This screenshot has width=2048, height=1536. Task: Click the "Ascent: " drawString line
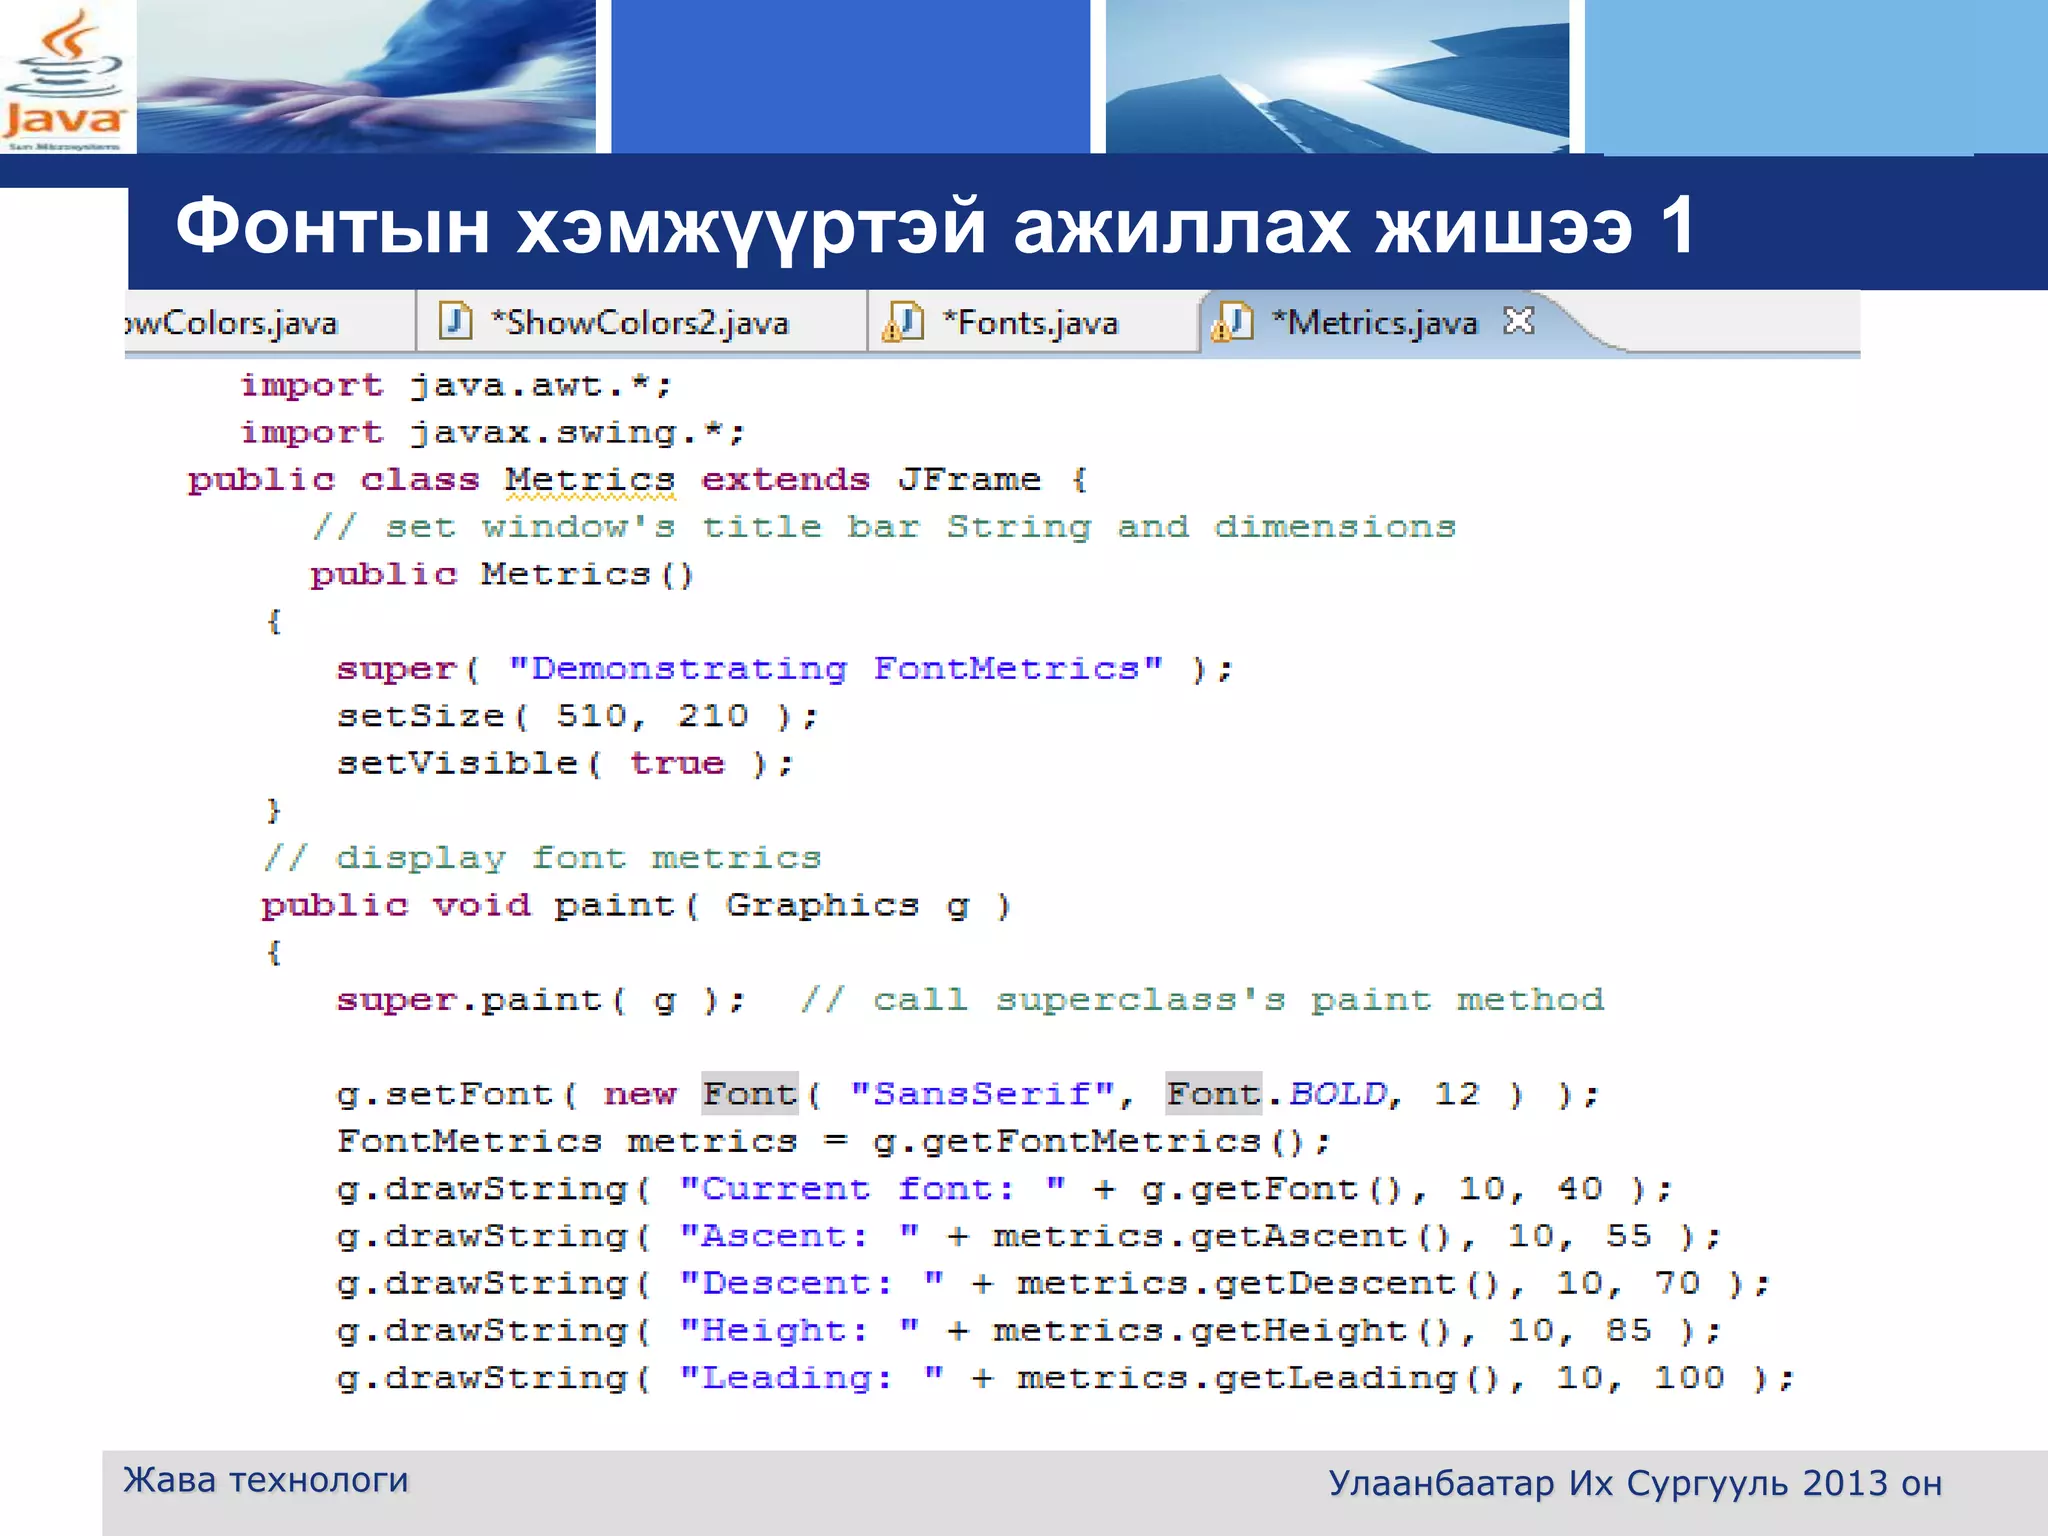click(1028, 1237)
